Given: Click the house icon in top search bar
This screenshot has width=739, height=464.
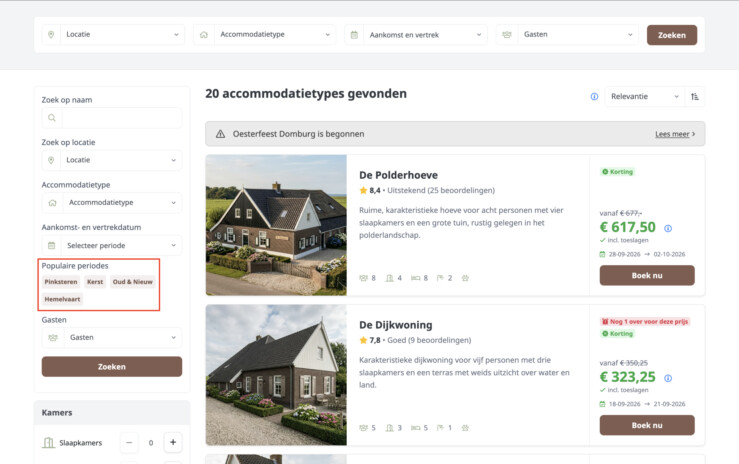Looking at the screenshot, I should (204, 34).
